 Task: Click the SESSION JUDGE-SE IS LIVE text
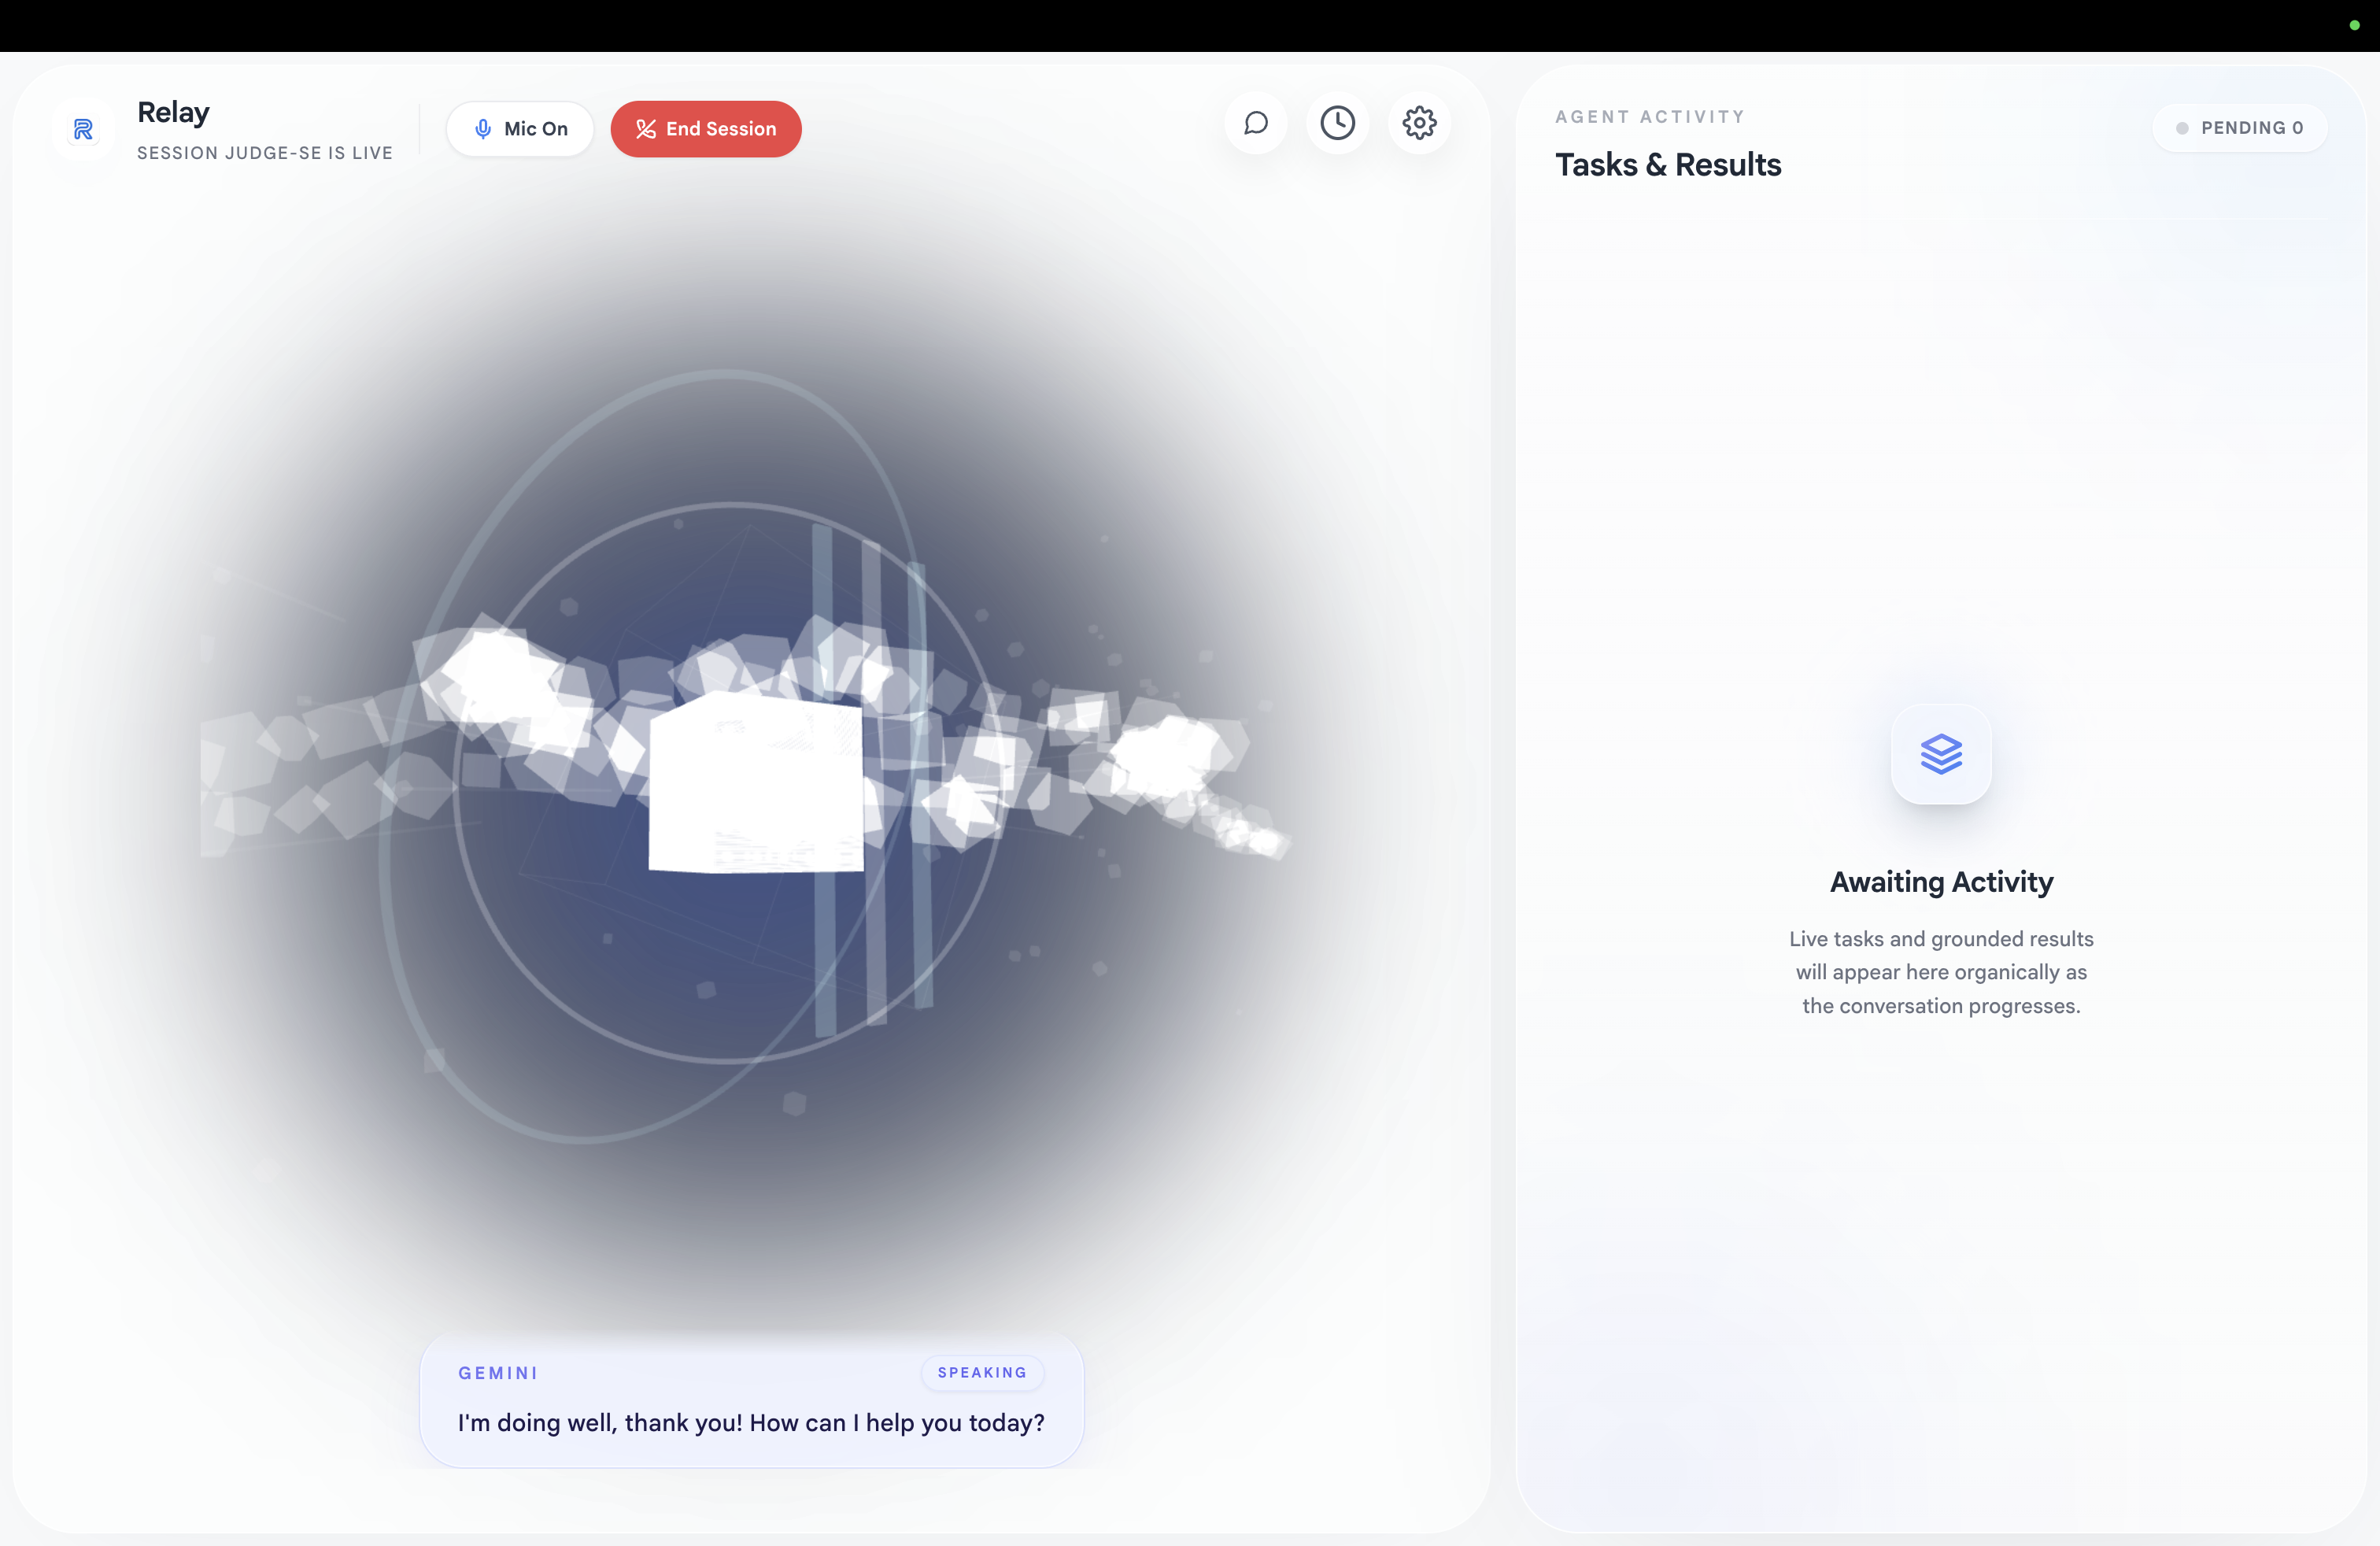(264, 153)
